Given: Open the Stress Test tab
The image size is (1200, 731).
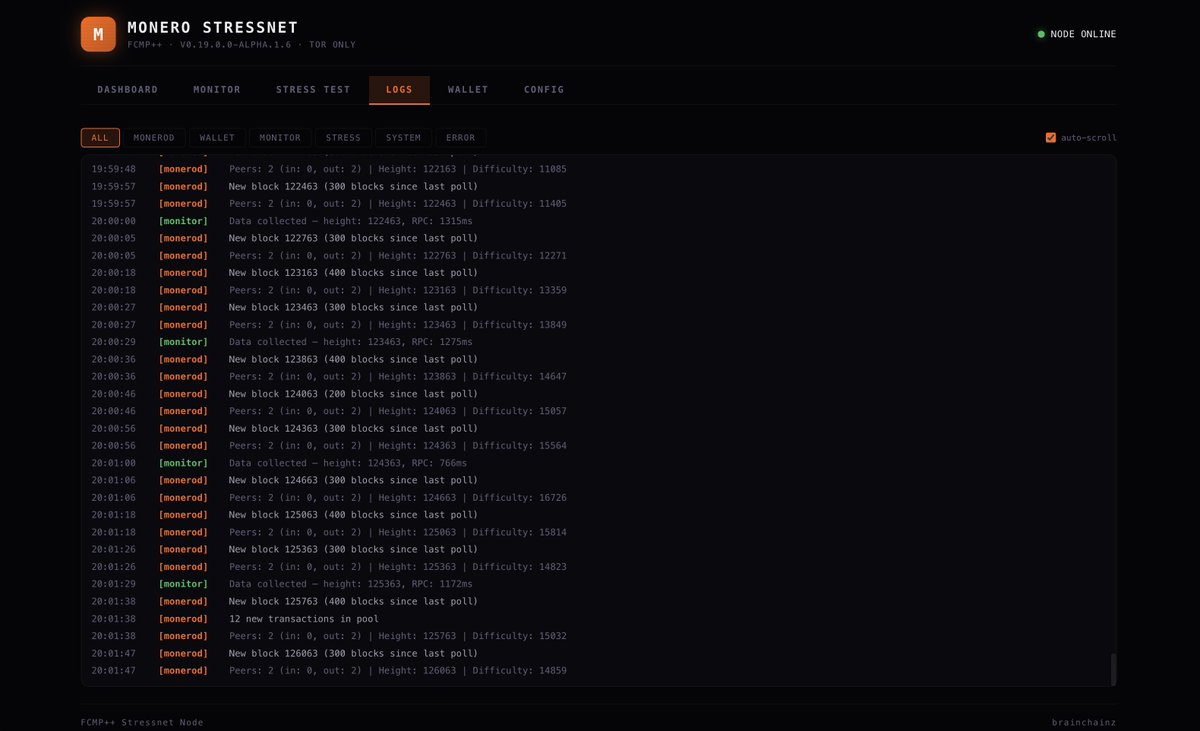Looking at the screenshot, I should click(313, 90).
